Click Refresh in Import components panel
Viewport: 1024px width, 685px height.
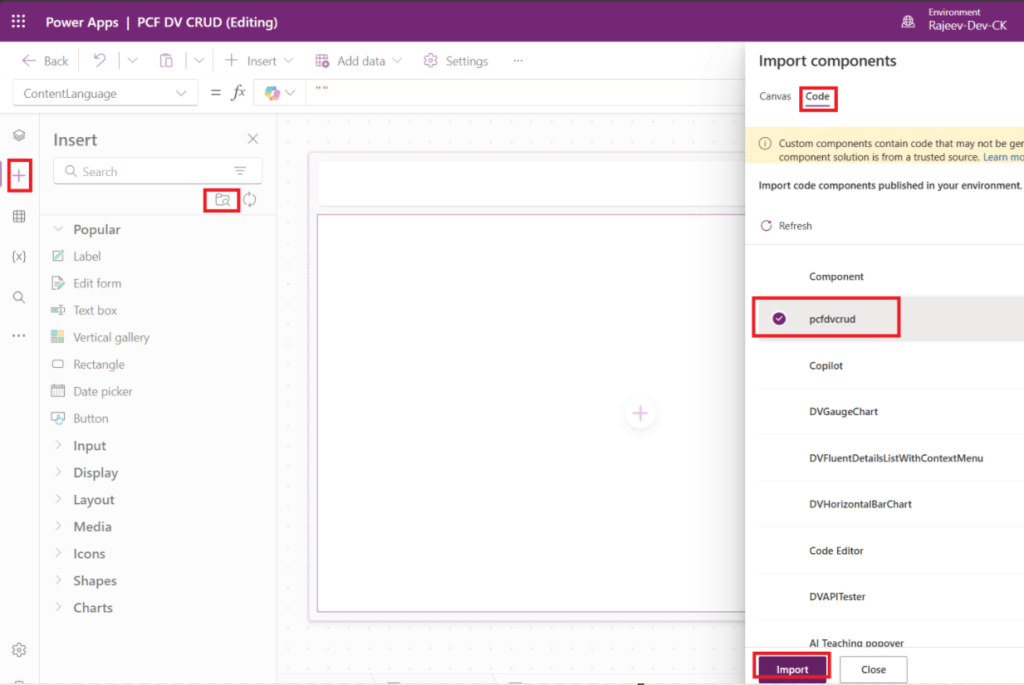[x=786, y=226]
